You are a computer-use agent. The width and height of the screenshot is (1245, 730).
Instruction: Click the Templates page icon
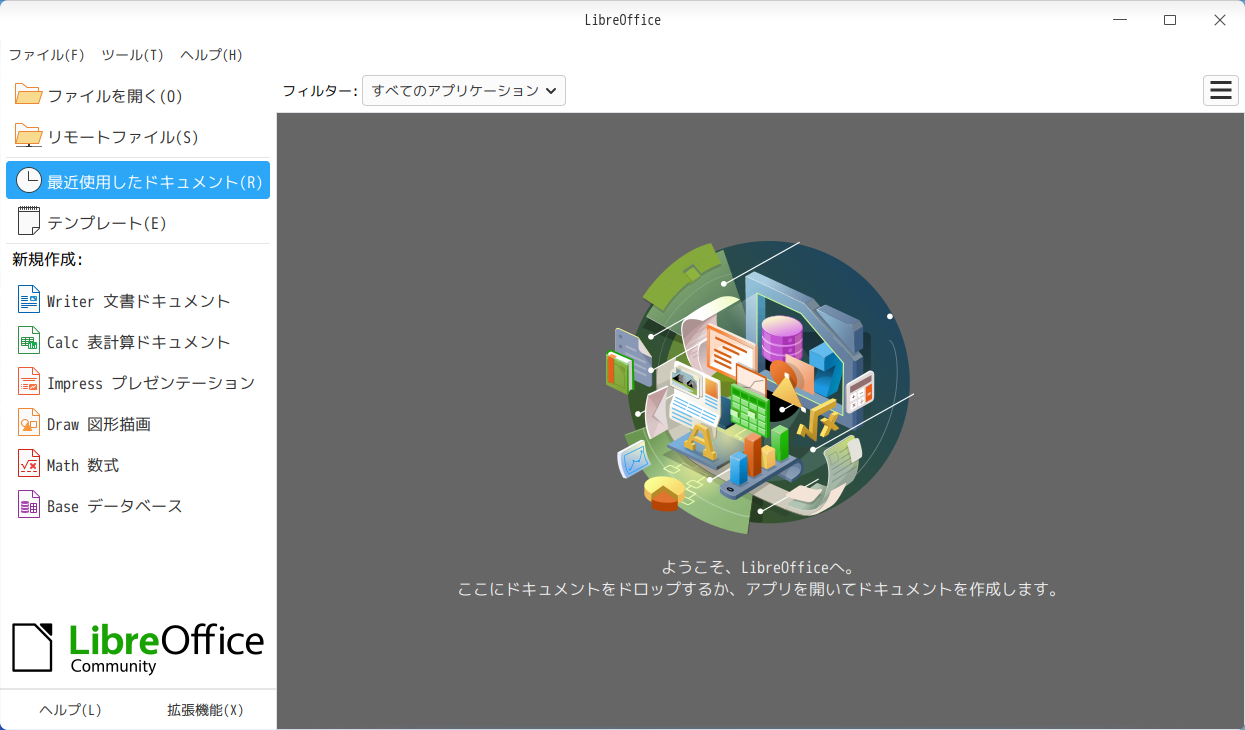pyautogui.click(x=29, y=221)
